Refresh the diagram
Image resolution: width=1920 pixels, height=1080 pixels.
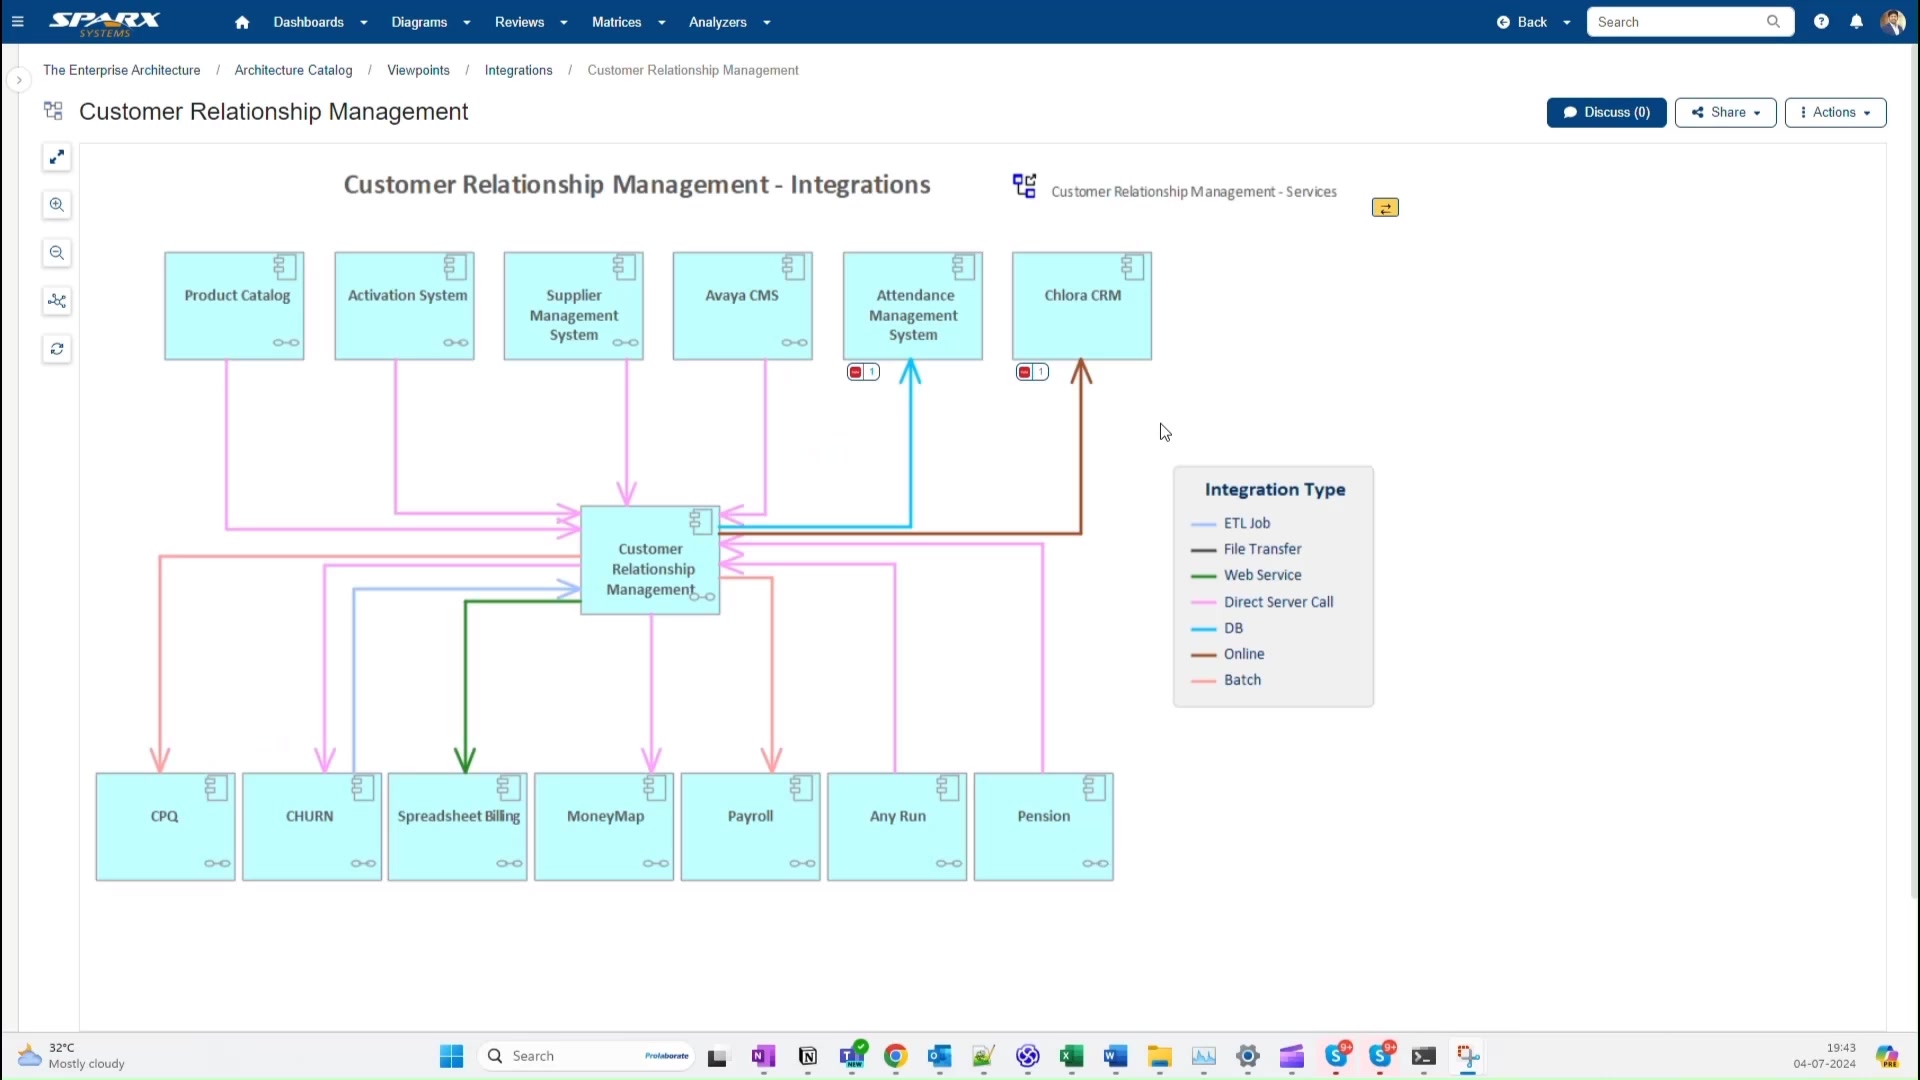(x=57, y=349)
